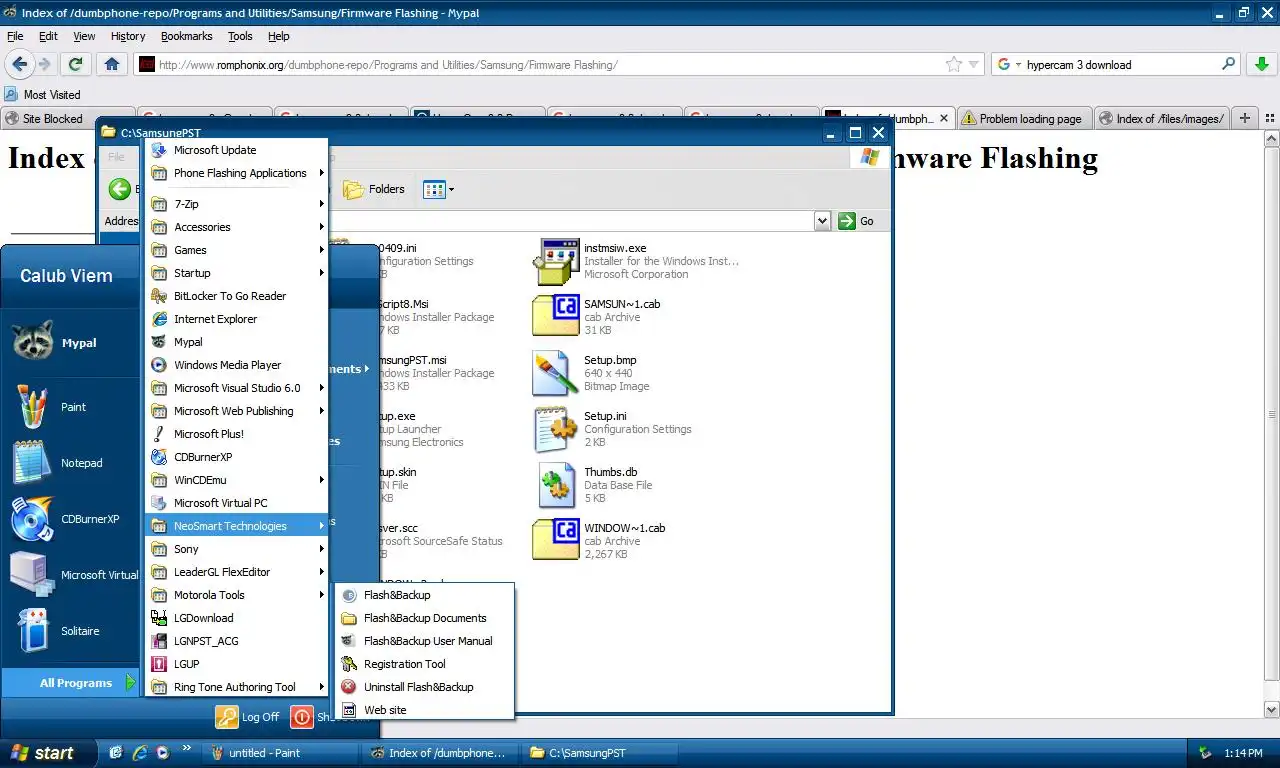
Task: Reload the page in Mypal browser
Action: coord(75,64)
